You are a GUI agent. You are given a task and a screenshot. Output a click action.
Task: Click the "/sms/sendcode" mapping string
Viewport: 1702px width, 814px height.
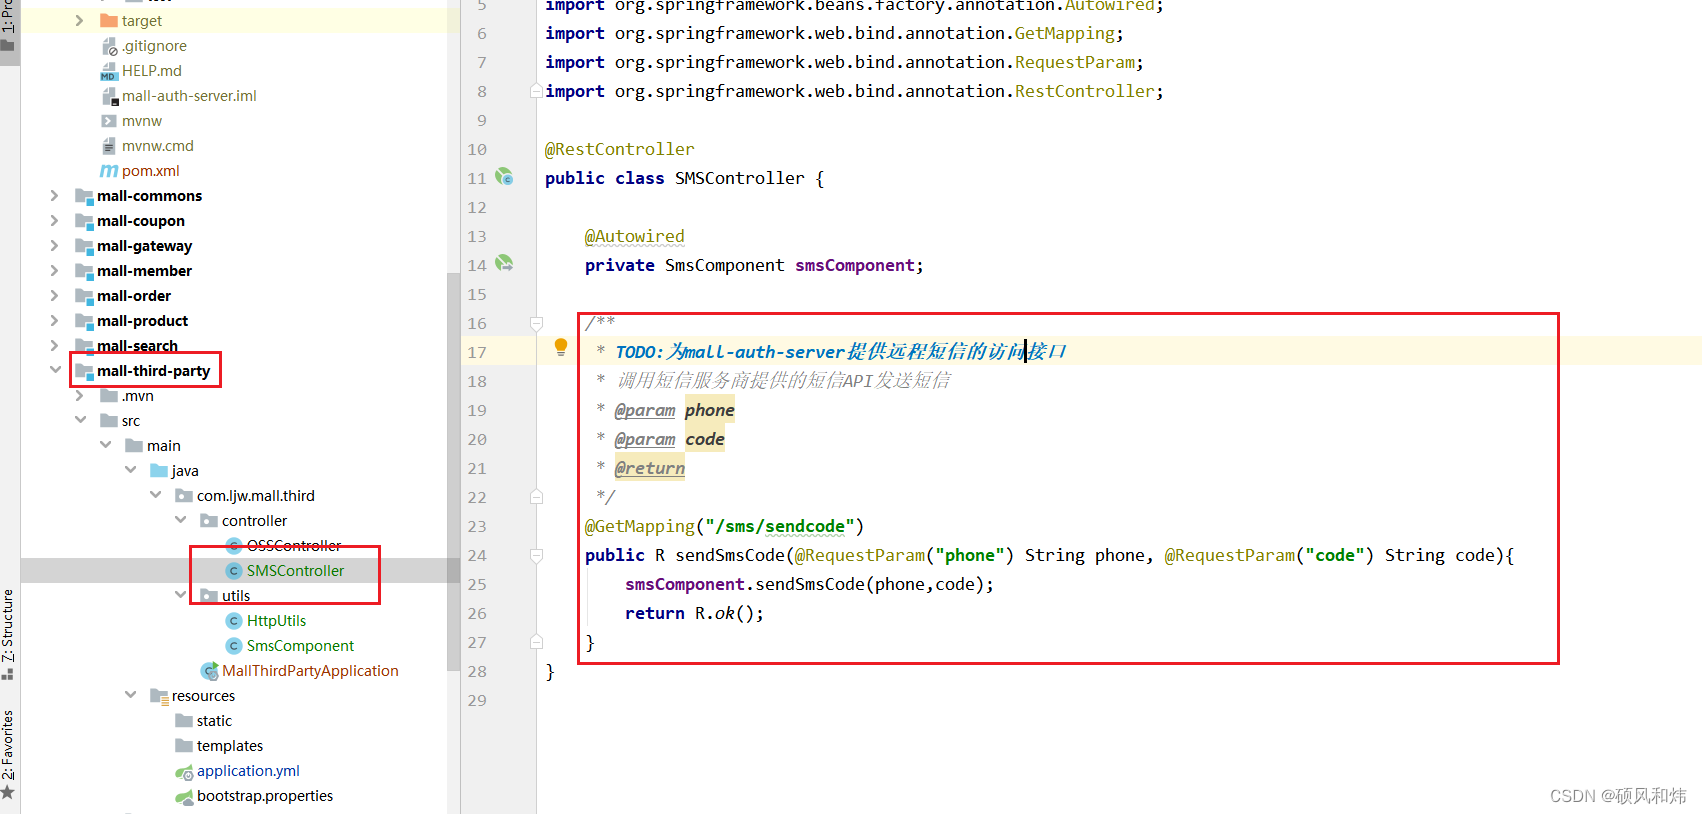(x=779, y=526)
